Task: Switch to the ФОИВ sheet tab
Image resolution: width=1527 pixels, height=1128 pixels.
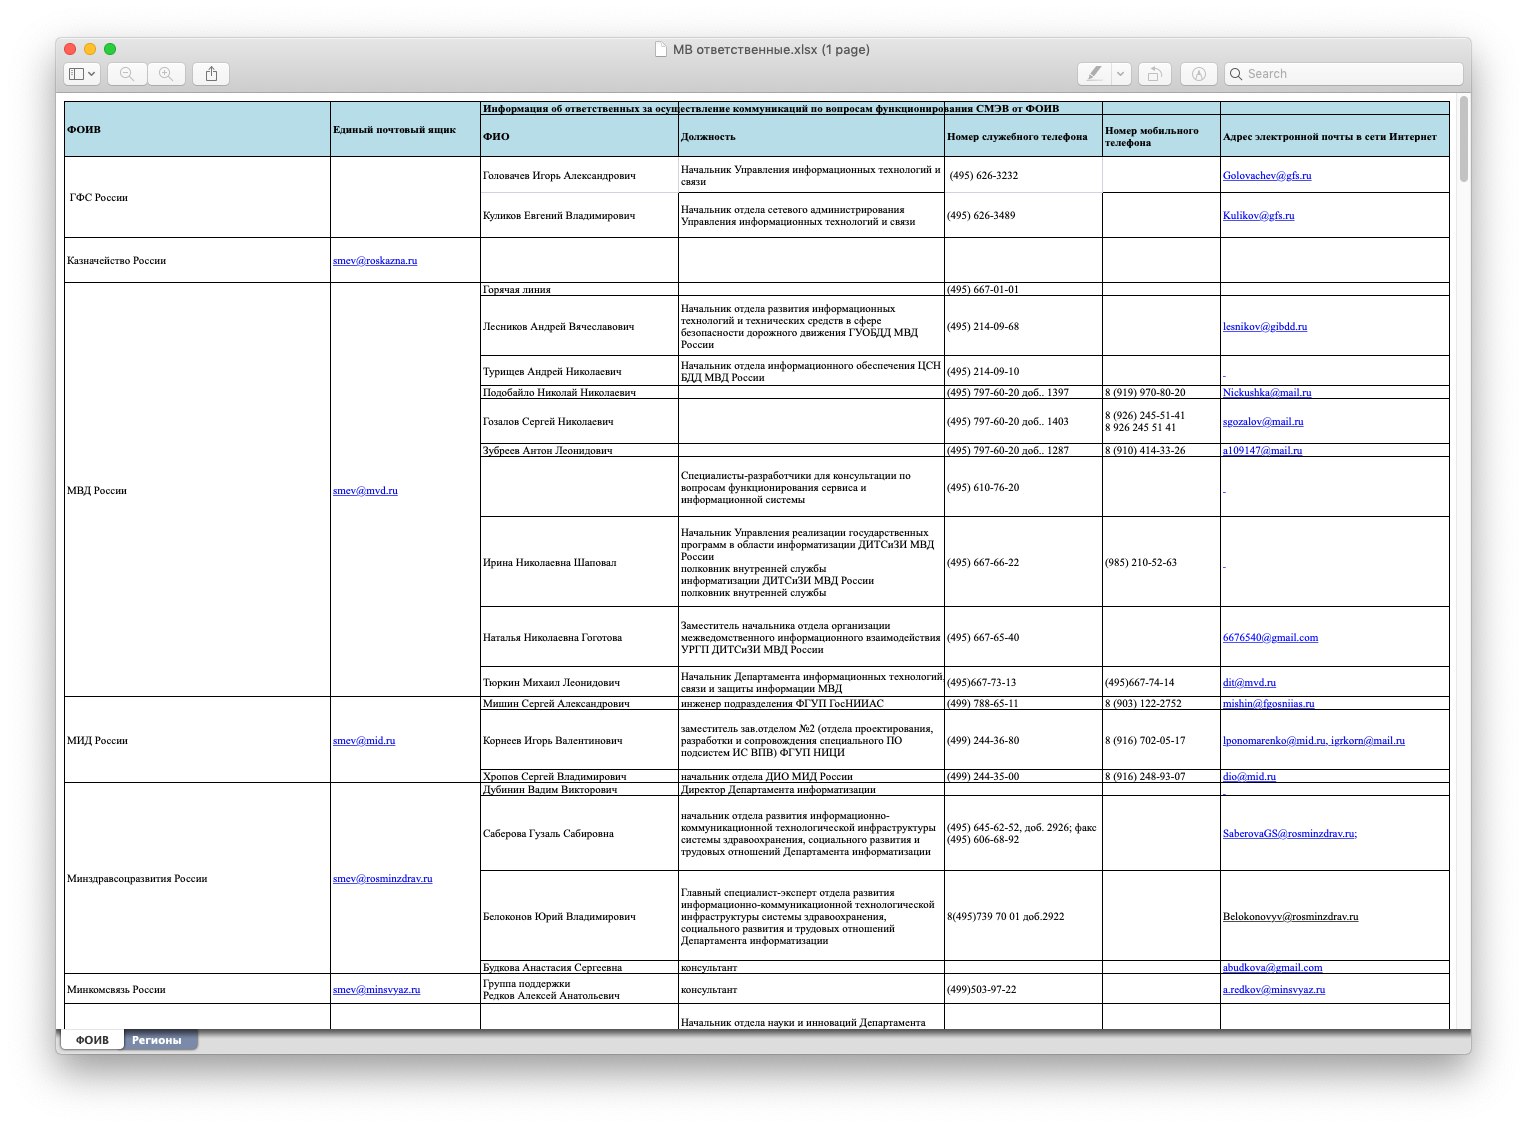Action: point(92,1040)
